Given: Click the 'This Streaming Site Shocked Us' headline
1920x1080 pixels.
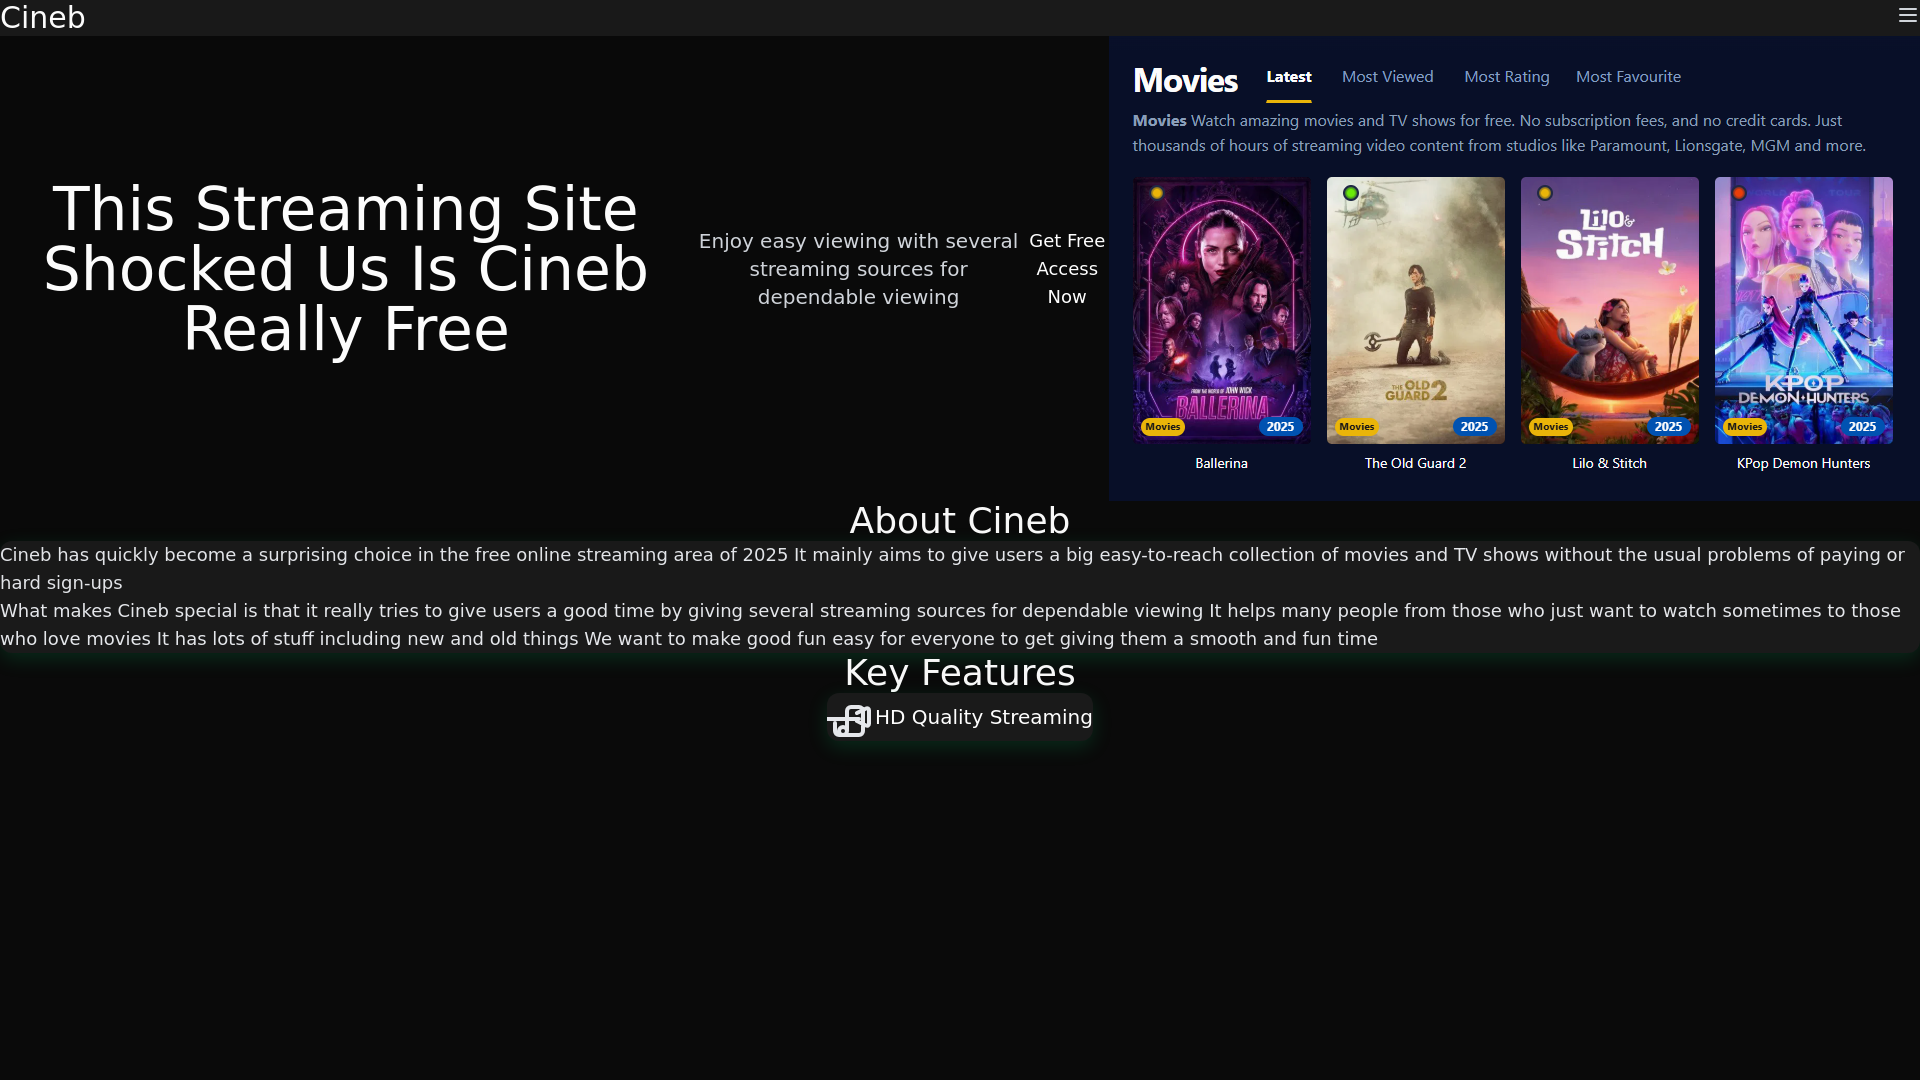Looking at the screenshot, I should tap(346, 269).
